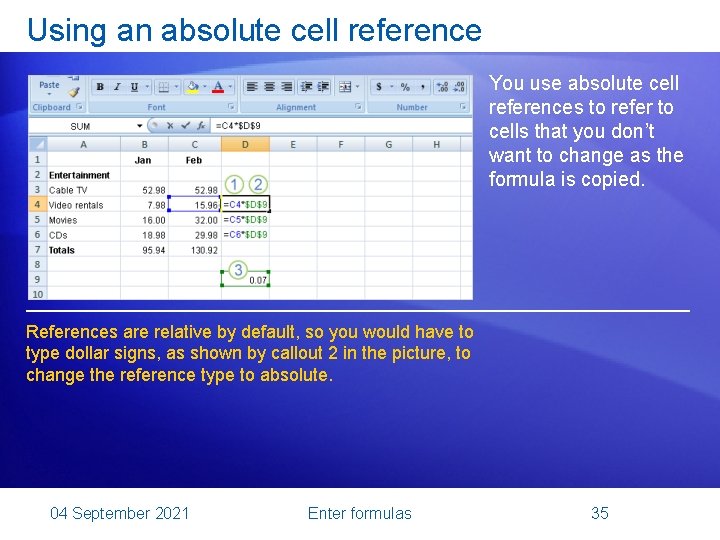The width and height of the screenshot is (720, 540).
Task: Apply cell Borders icon
Action: [163, 87]
